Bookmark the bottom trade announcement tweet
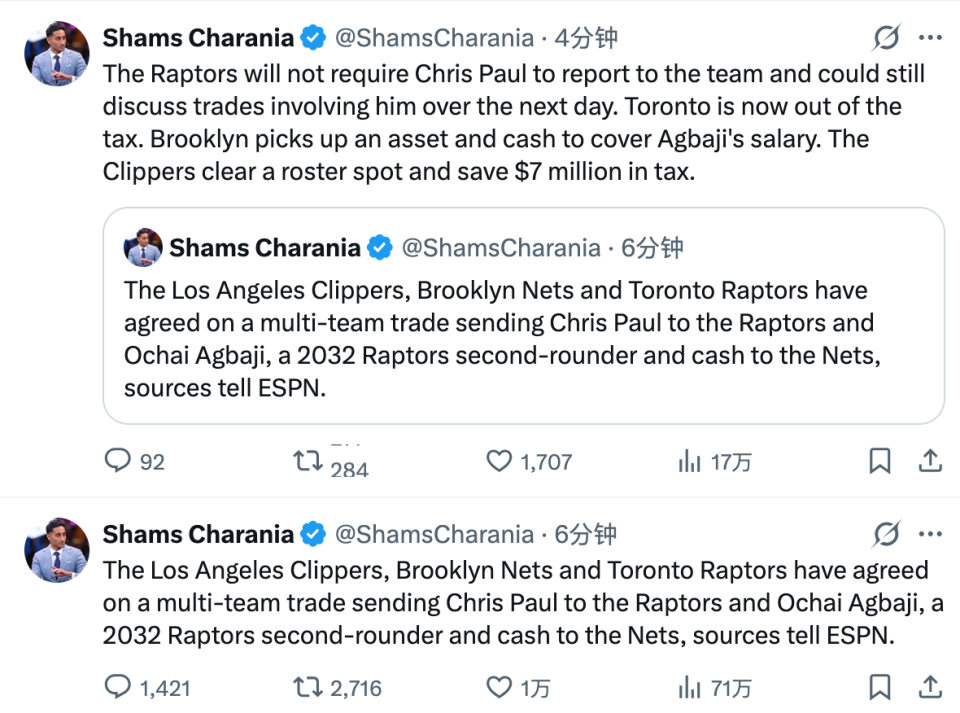This screenshot has width=960, height=713. 879,687
